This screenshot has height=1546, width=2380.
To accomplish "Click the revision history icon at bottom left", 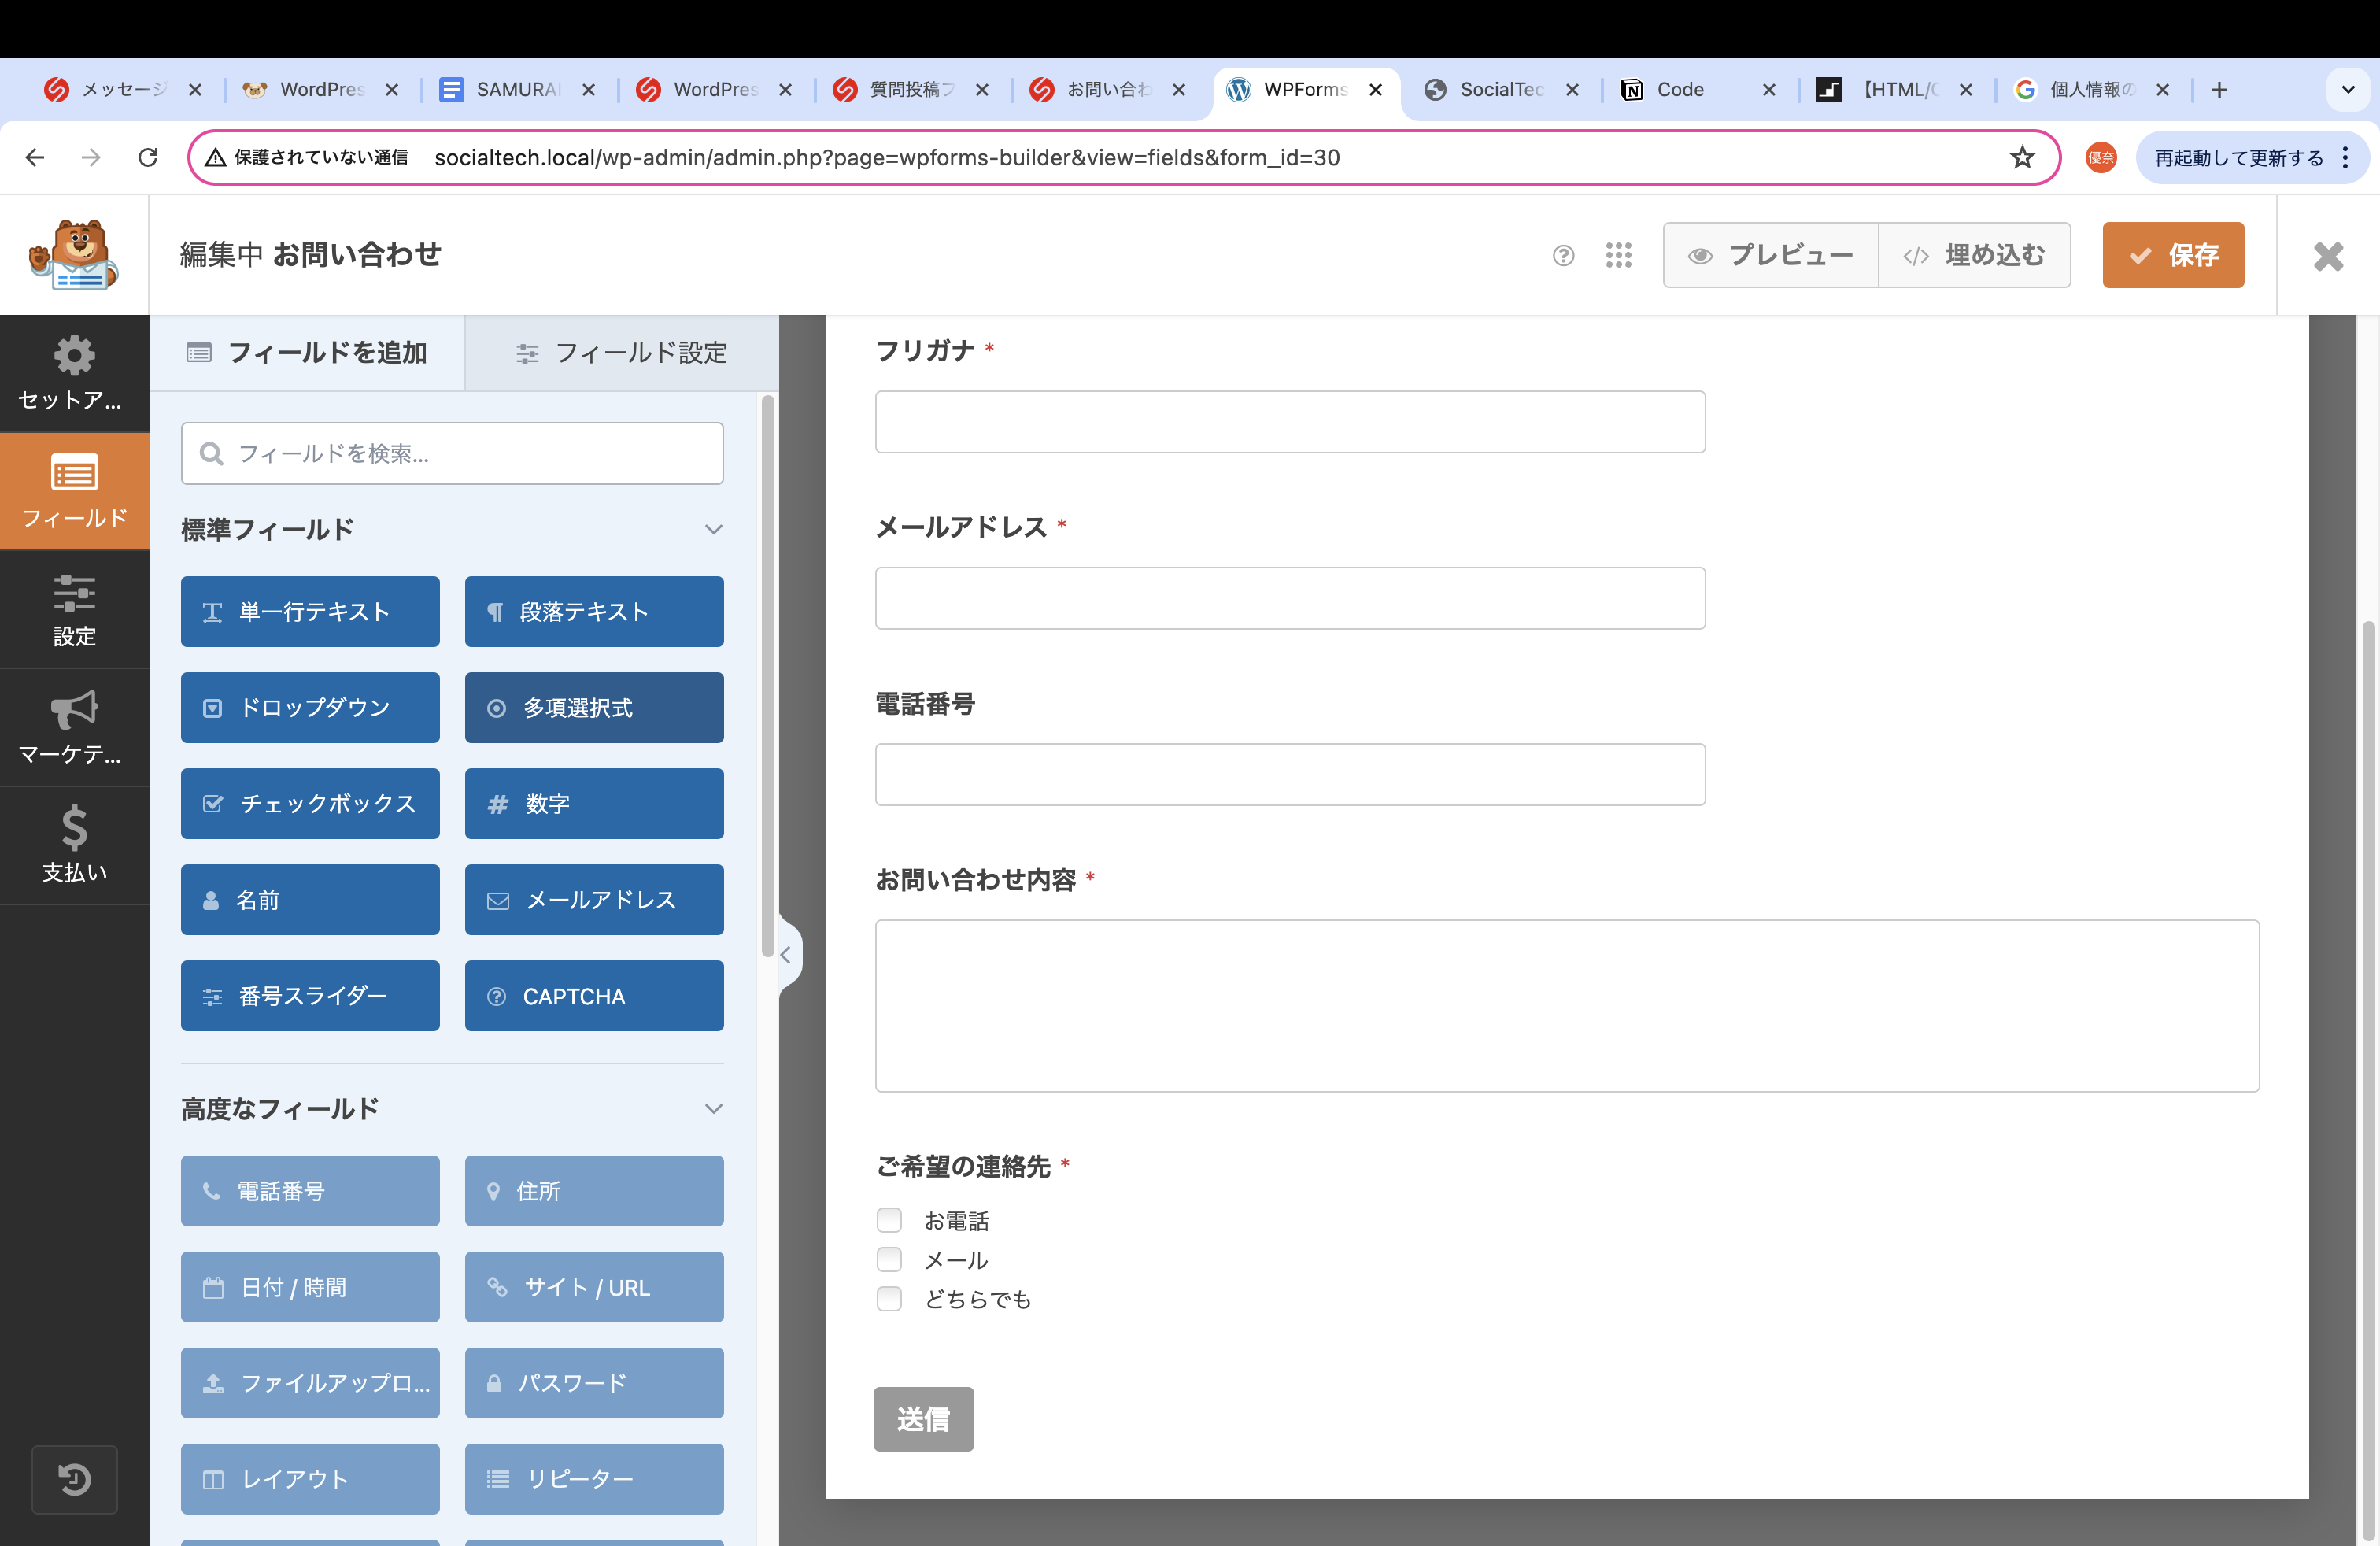I will click(x=74, y=1479).
